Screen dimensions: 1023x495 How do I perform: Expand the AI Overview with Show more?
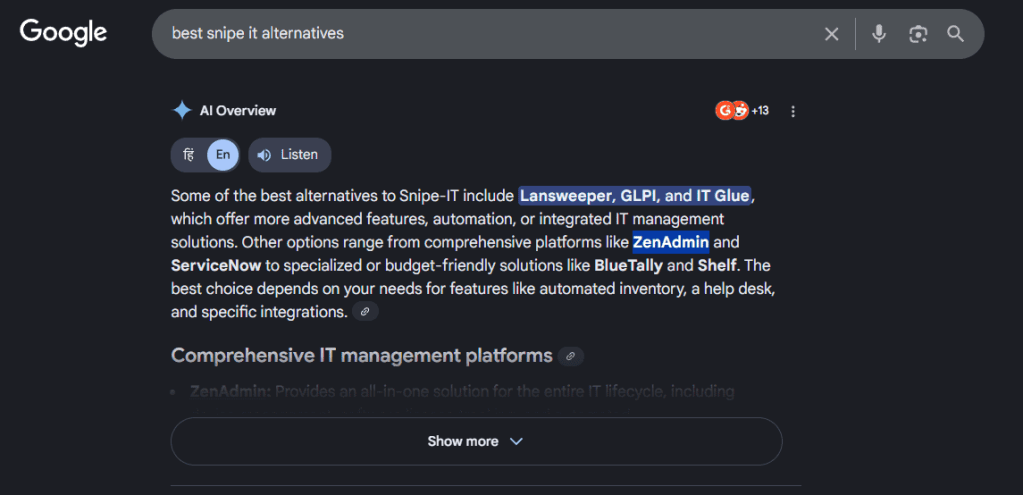(x=476, y=441)
